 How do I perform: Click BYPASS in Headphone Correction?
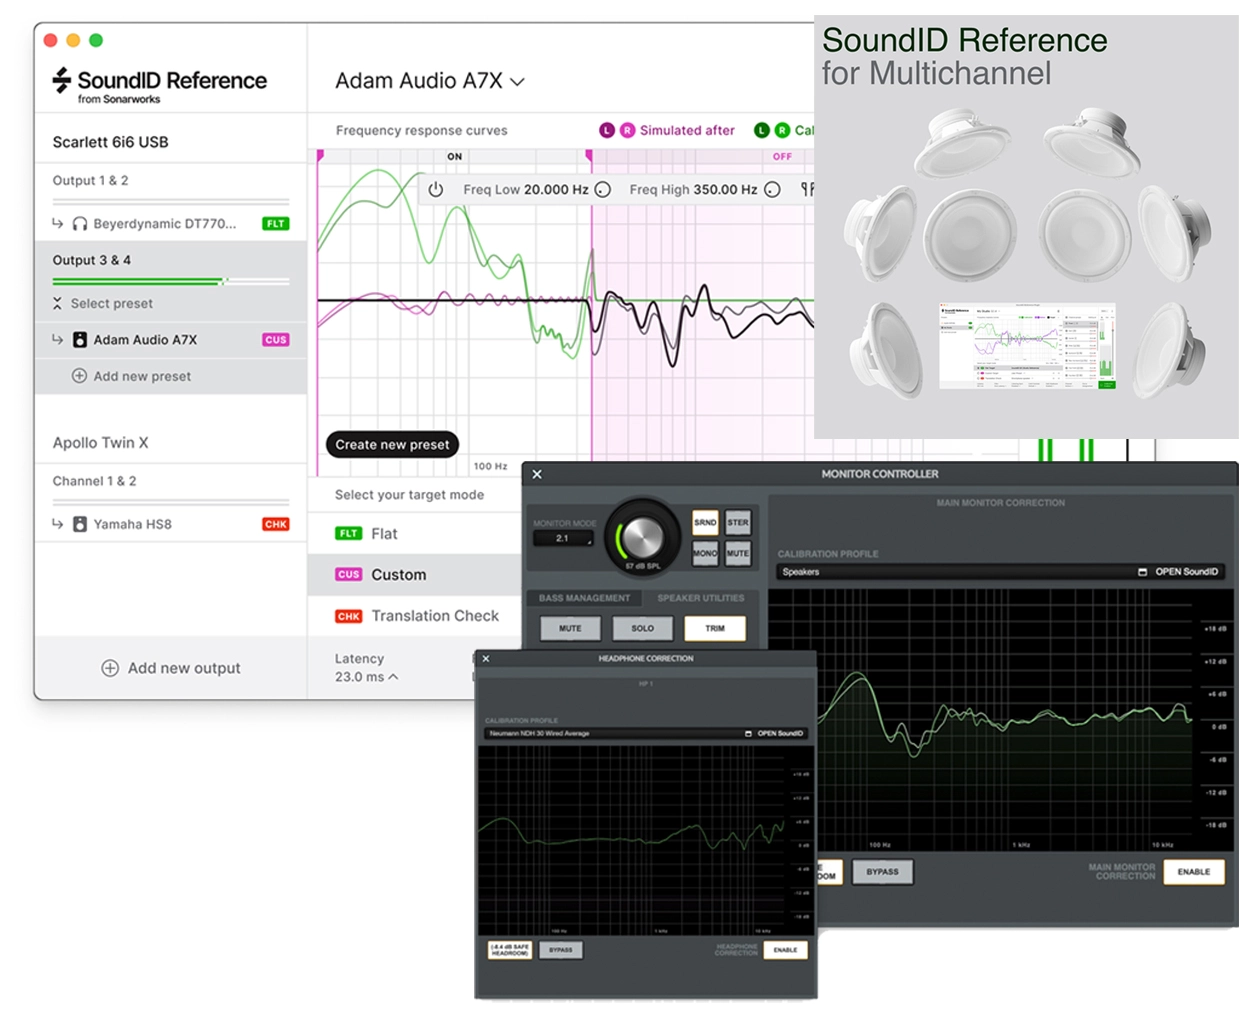pos(561,950)
